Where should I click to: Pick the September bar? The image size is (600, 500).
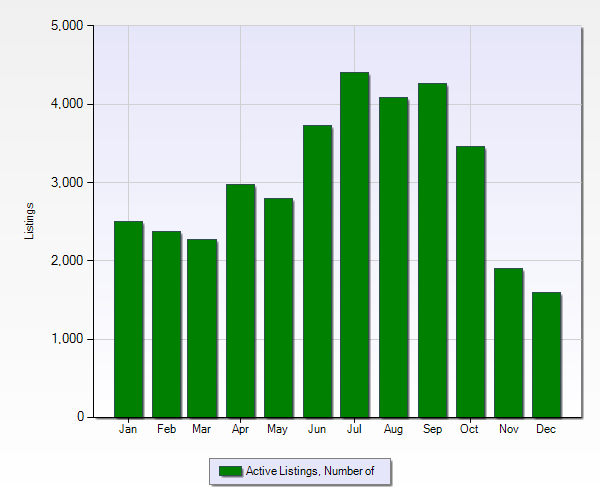[x=432, y=250]
